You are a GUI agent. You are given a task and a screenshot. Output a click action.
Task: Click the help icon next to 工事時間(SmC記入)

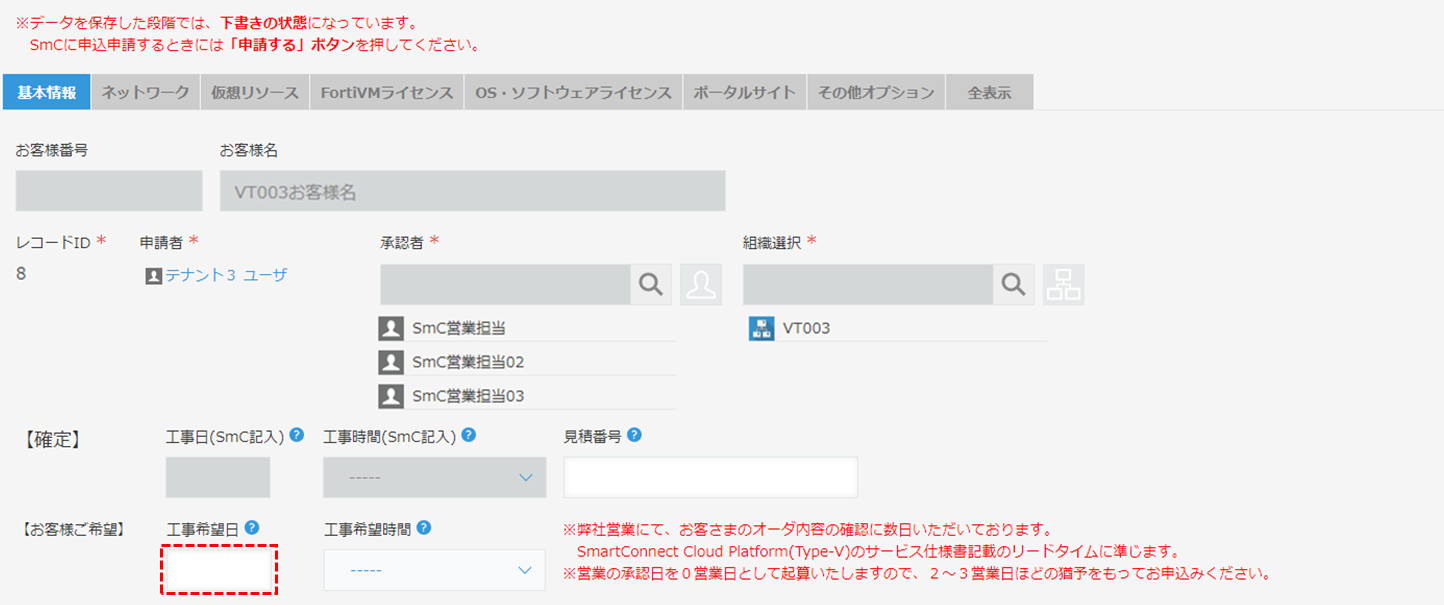point(468,436)
